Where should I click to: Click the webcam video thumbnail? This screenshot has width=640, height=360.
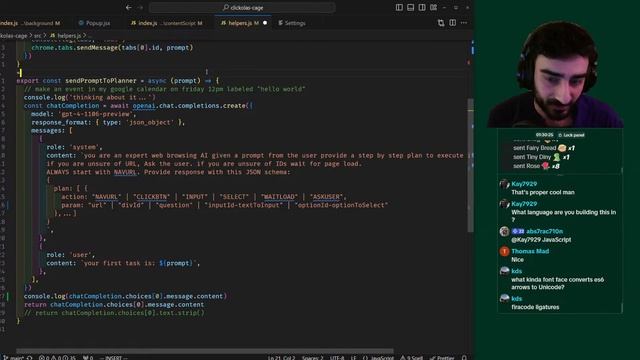point(555,74)
